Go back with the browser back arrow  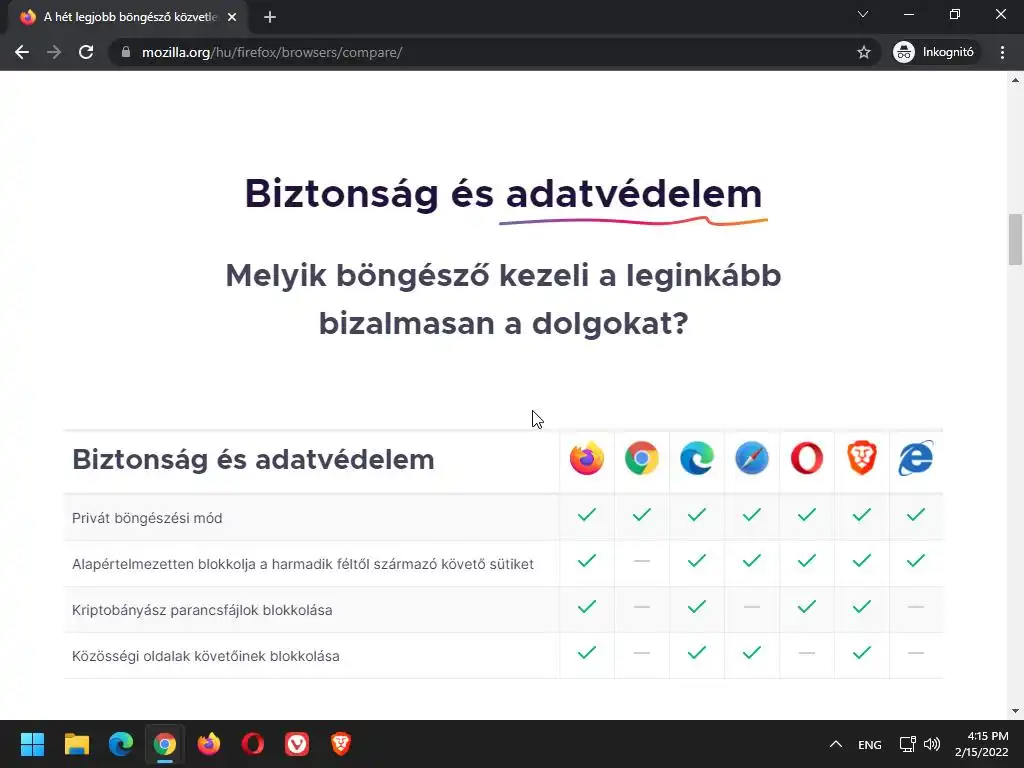click(x=22, y=52)
